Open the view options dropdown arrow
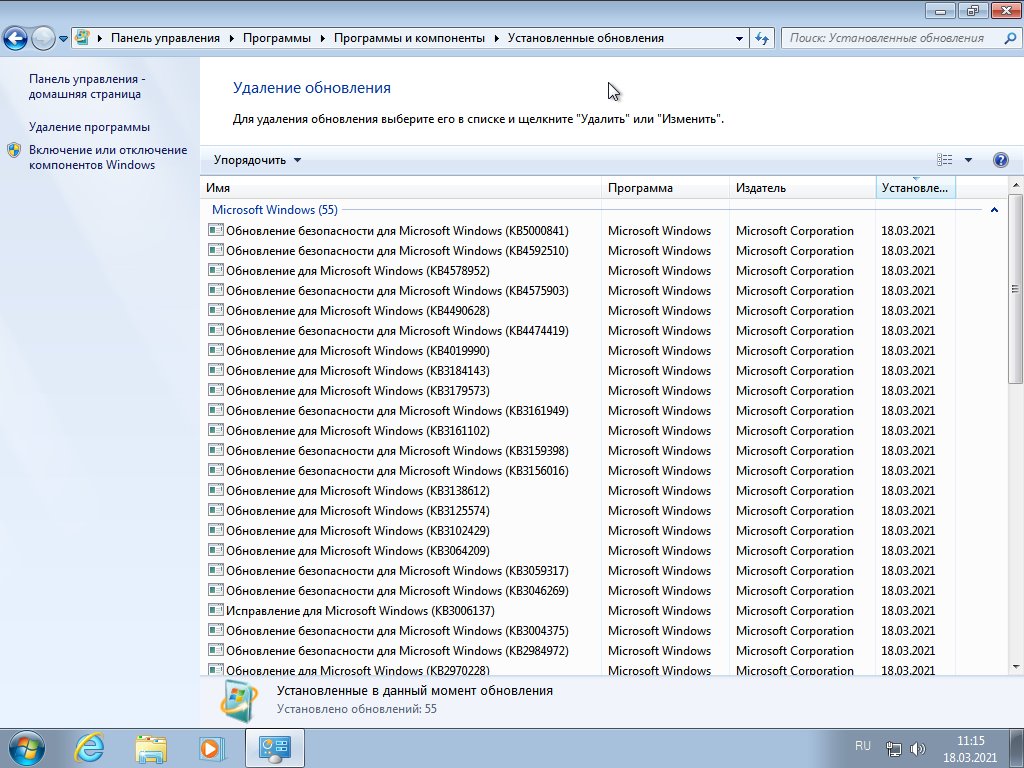 click(x=968, y=160)
